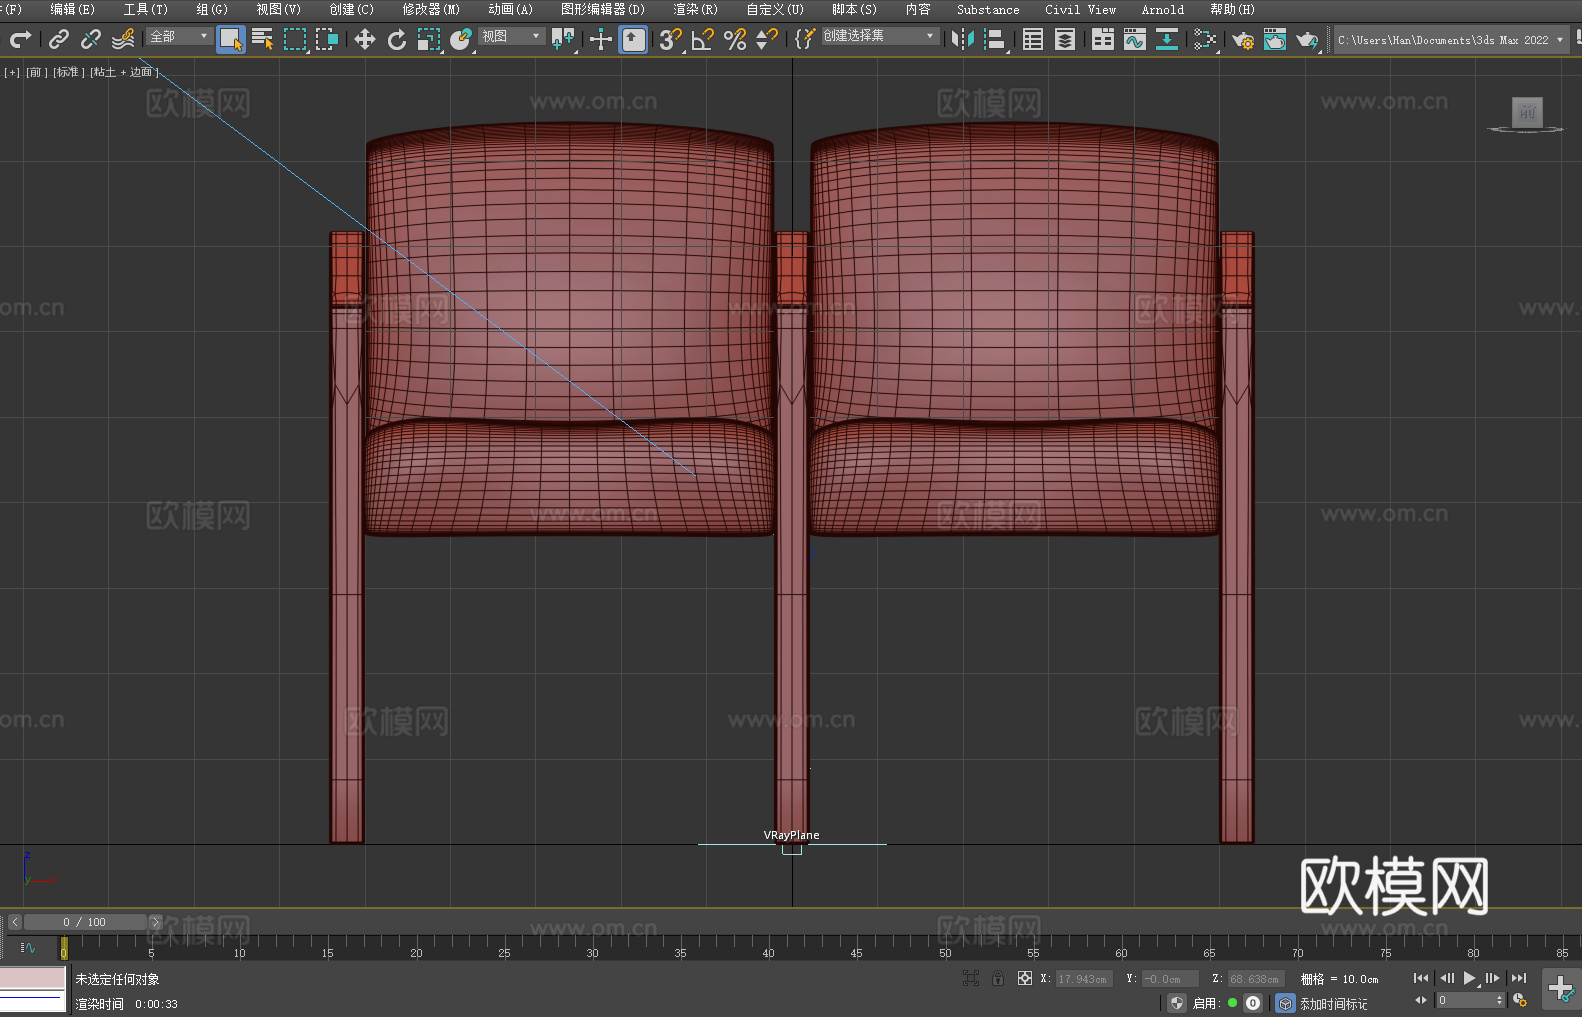Select the Bind to Space Warp tool

[x=123, y=39]
